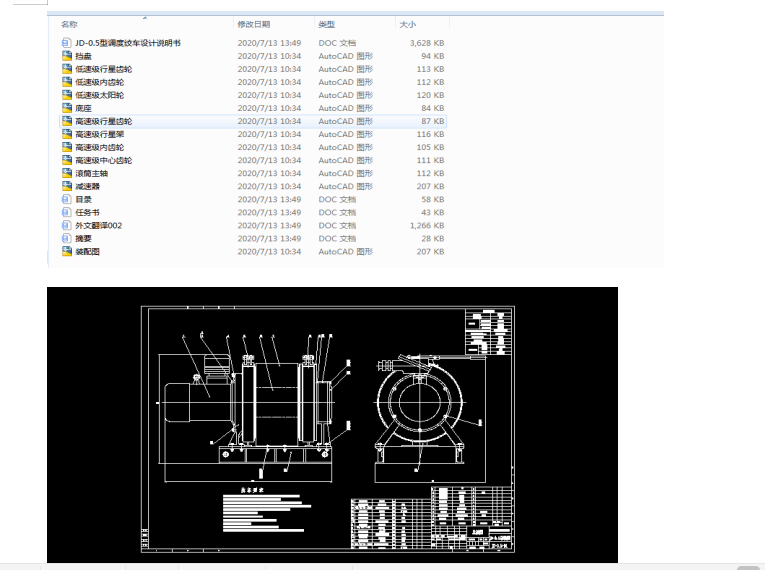Select the 高速级中心齿轮 drawing icon
The image size is (765, 570).
tap(67, 160)
